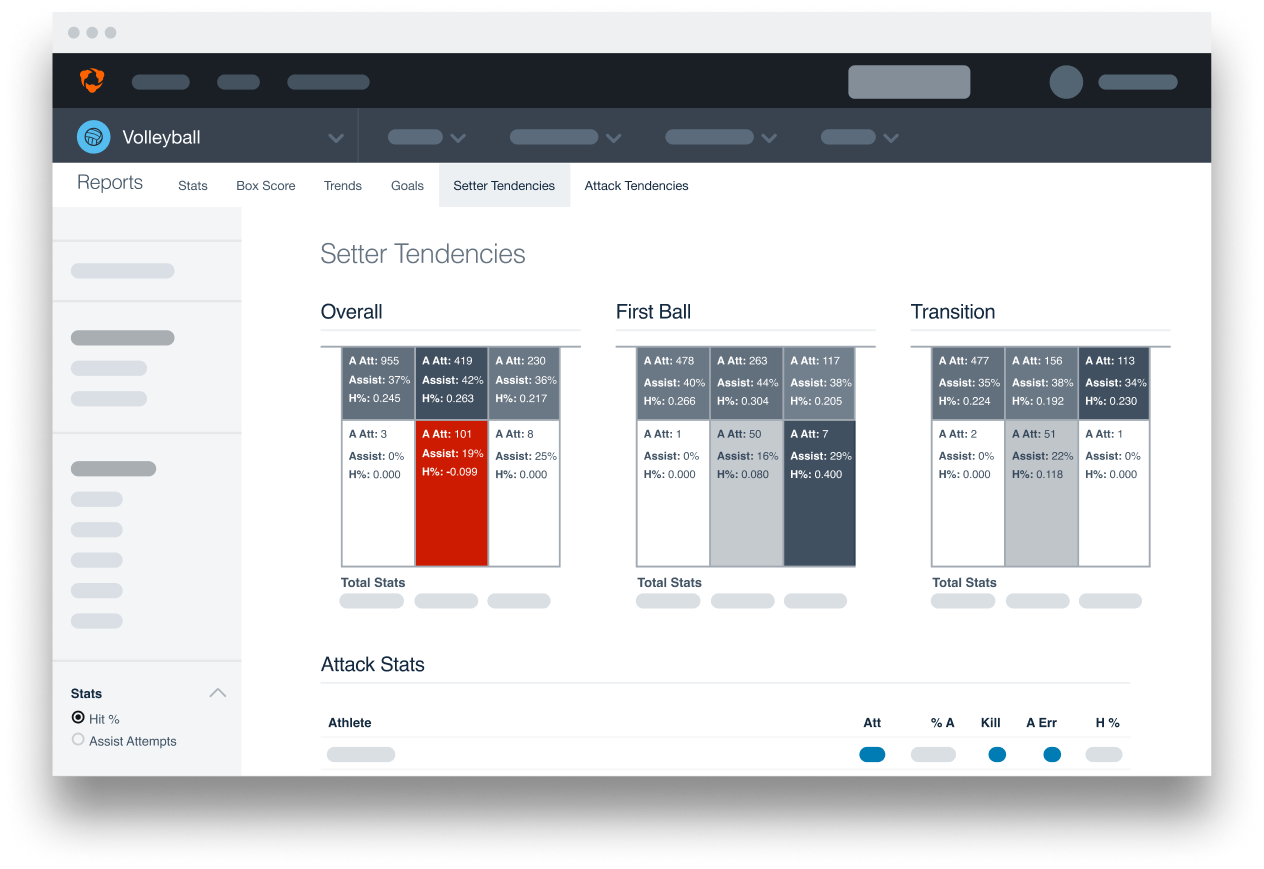Expand the first filter dropdown beside Volleyball
The height and width of the screenshot is (869, 1264).
point(427,137)
